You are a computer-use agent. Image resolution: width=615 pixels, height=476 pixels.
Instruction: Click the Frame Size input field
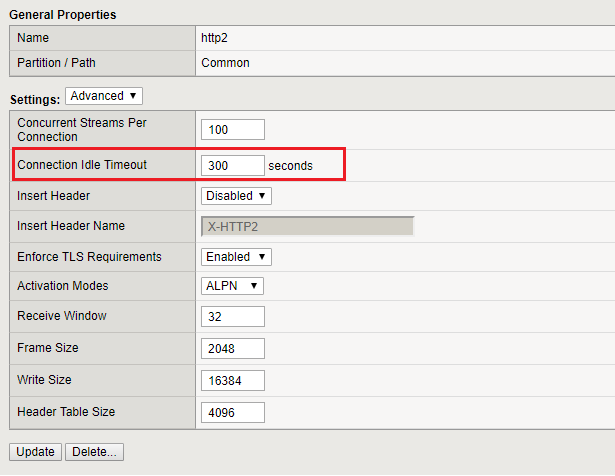click(x=232, y=348)
